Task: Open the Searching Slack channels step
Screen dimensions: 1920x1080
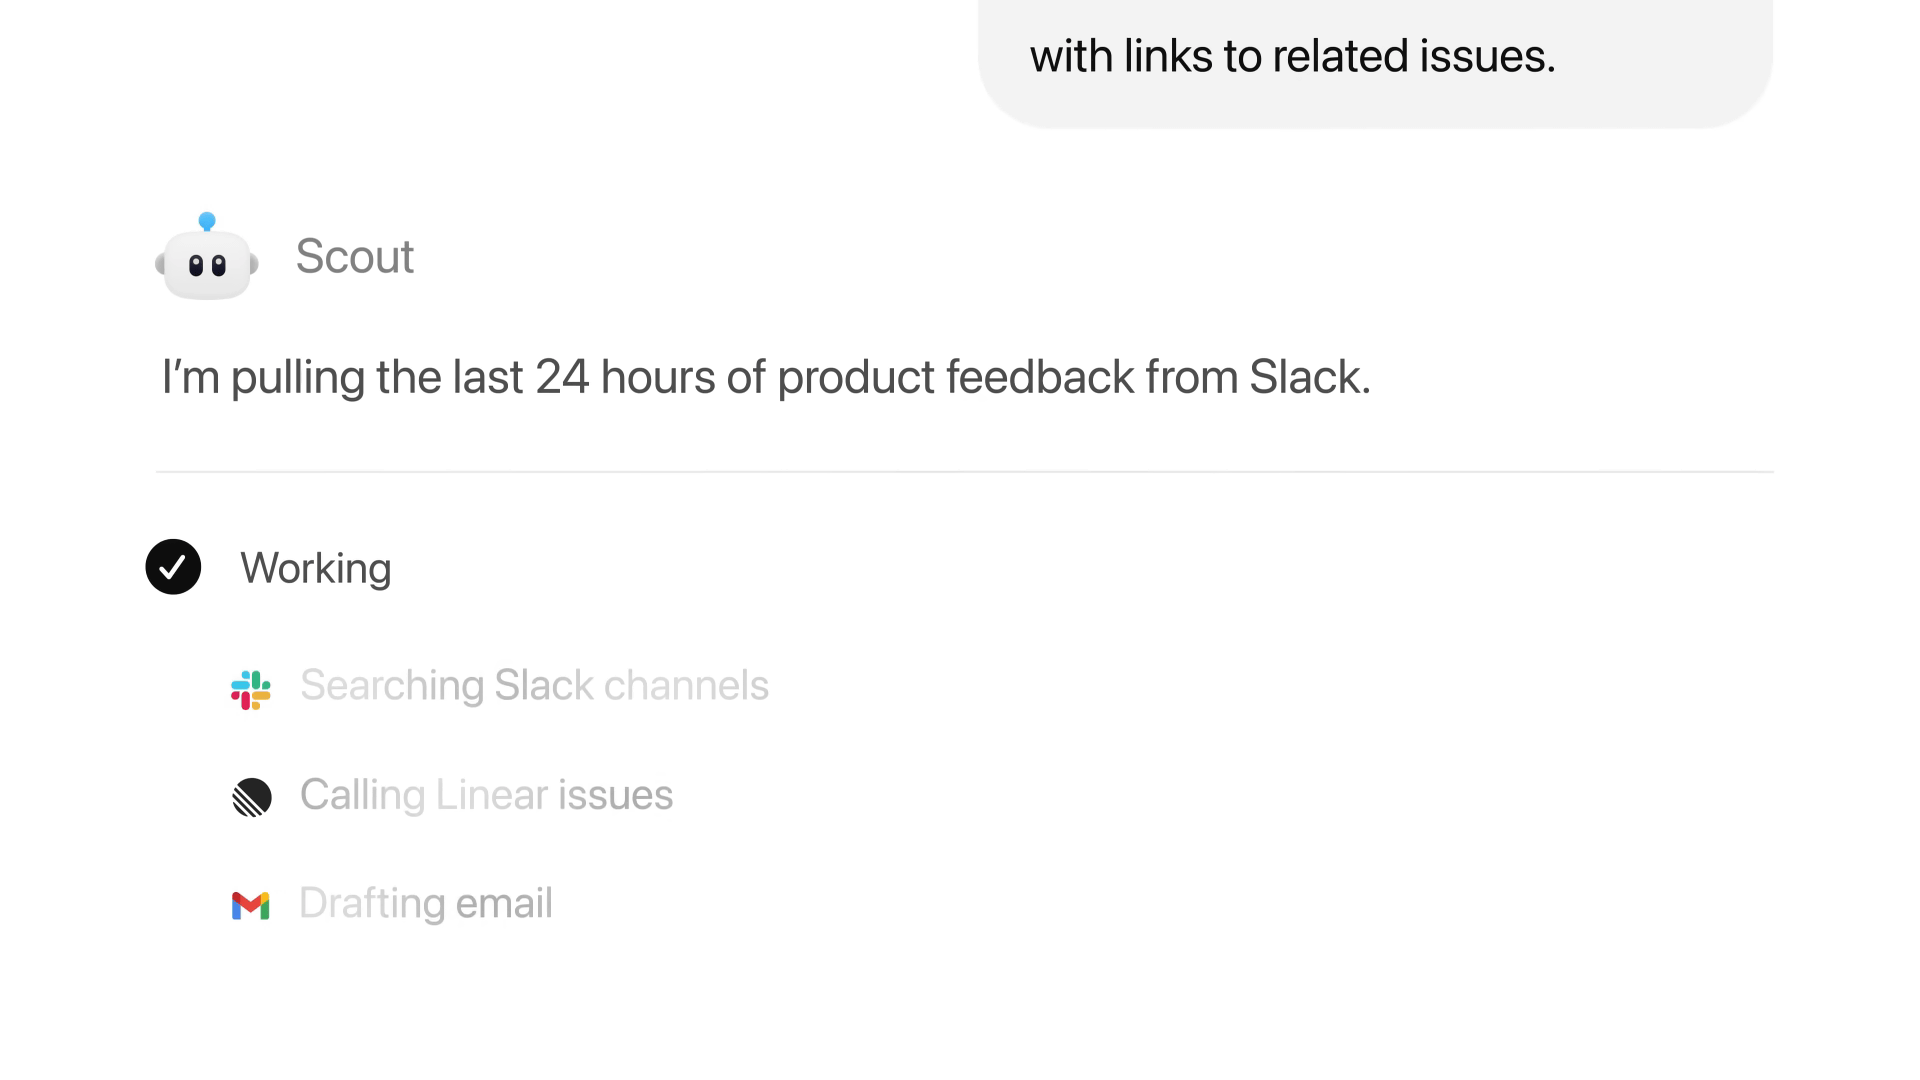Action: (534, 686)
